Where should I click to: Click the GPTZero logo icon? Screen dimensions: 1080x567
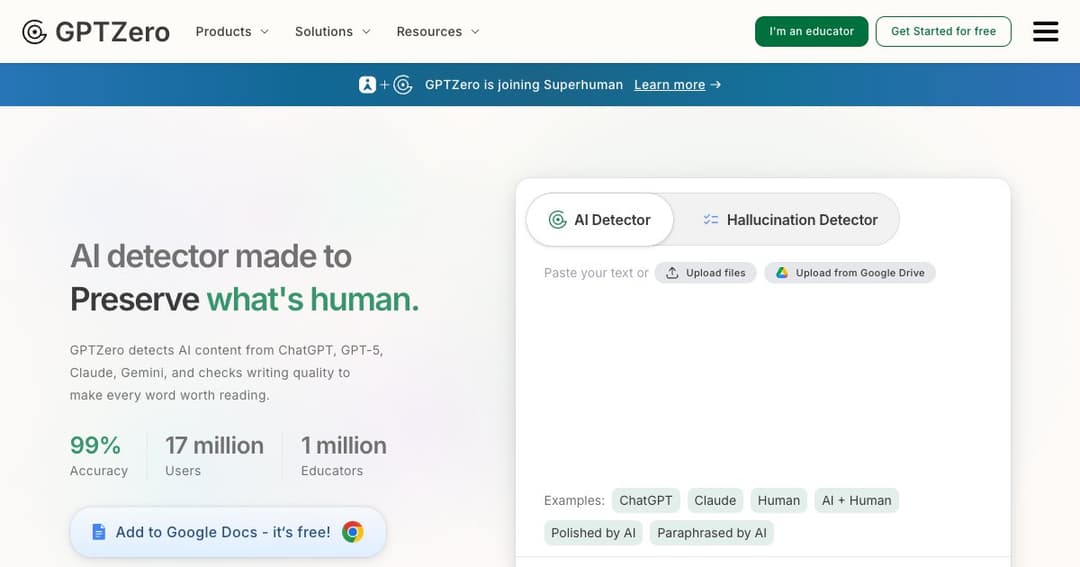pos(34,32)
